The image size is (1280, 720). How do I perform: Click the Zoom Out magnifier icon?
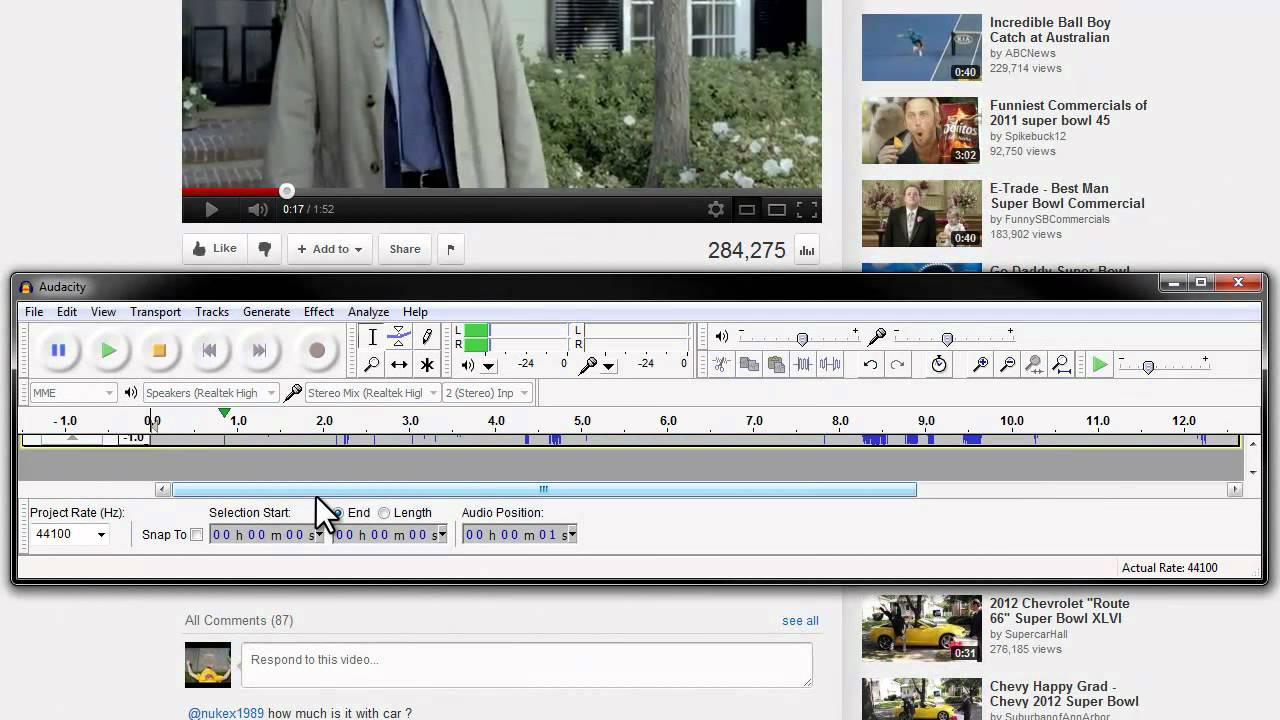pyautogui.click(x=1008, y=364)
